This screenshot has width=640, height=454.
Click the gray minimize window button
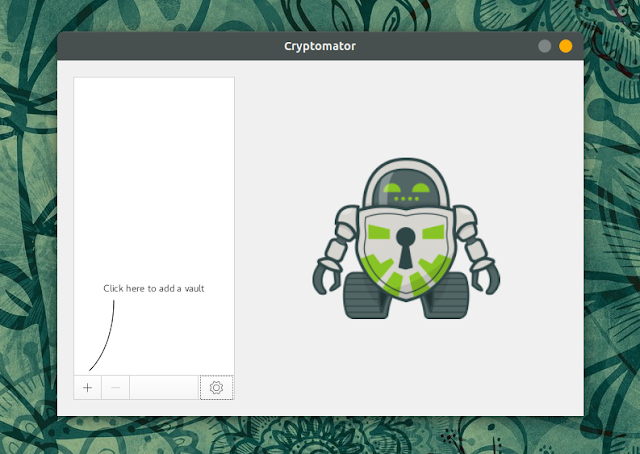point(544,46)
